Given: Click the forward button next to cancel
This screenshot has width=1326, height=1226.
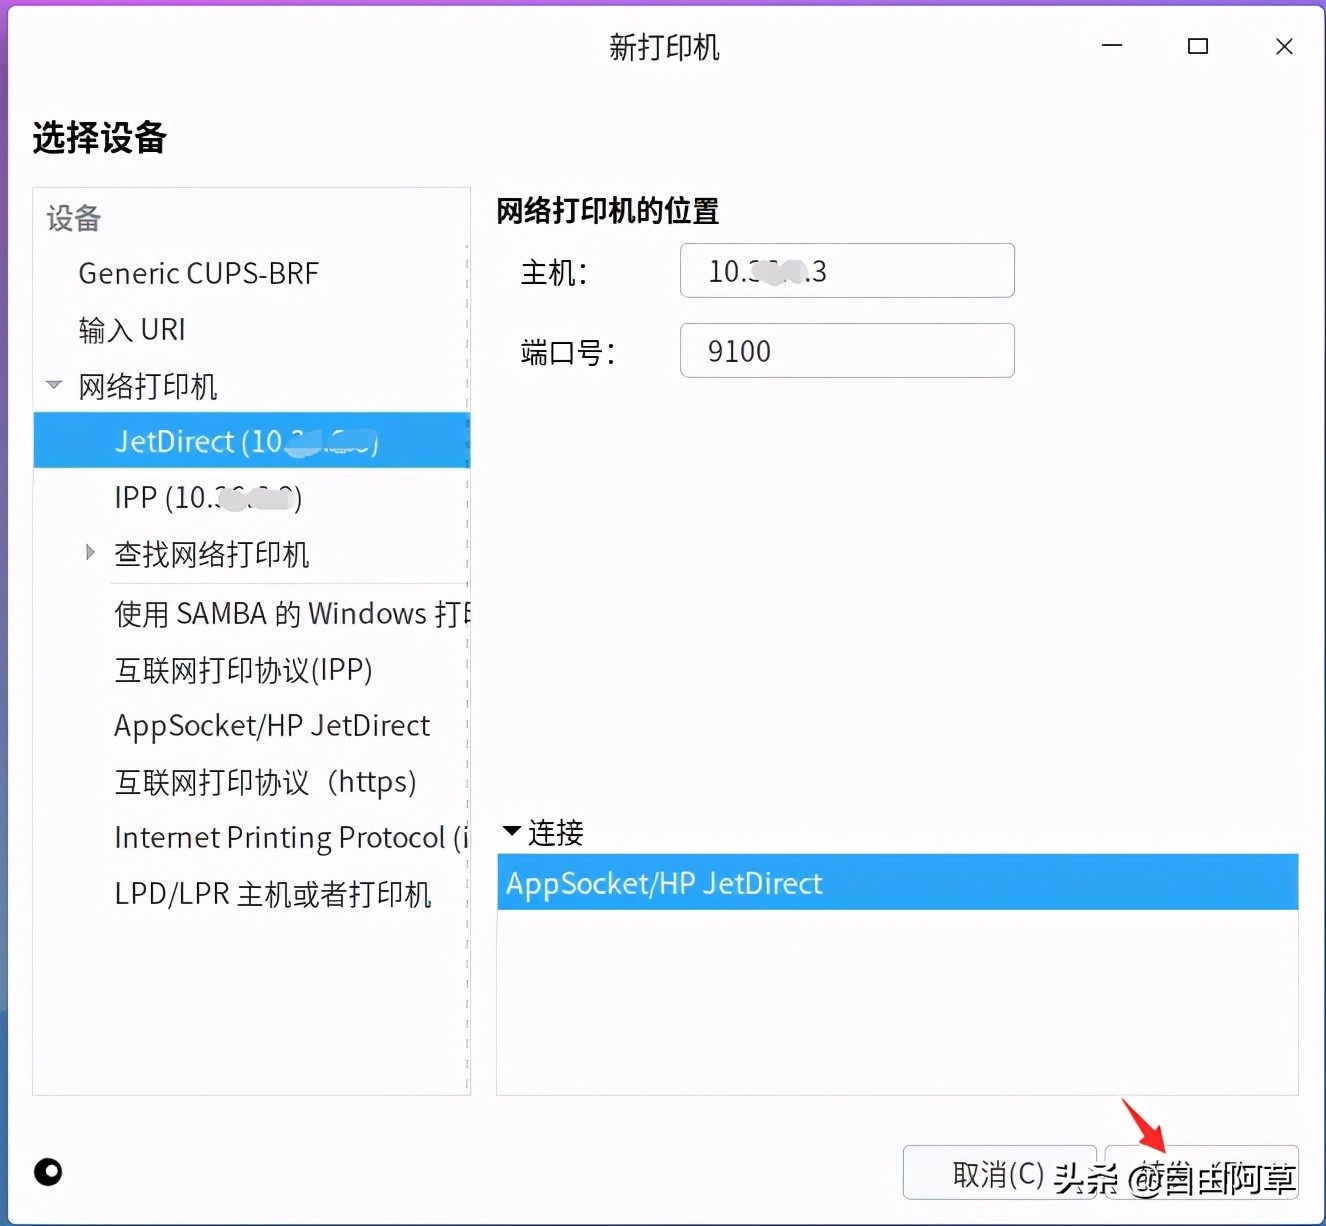Looking at the screenshot, I should point(1203,1172).
